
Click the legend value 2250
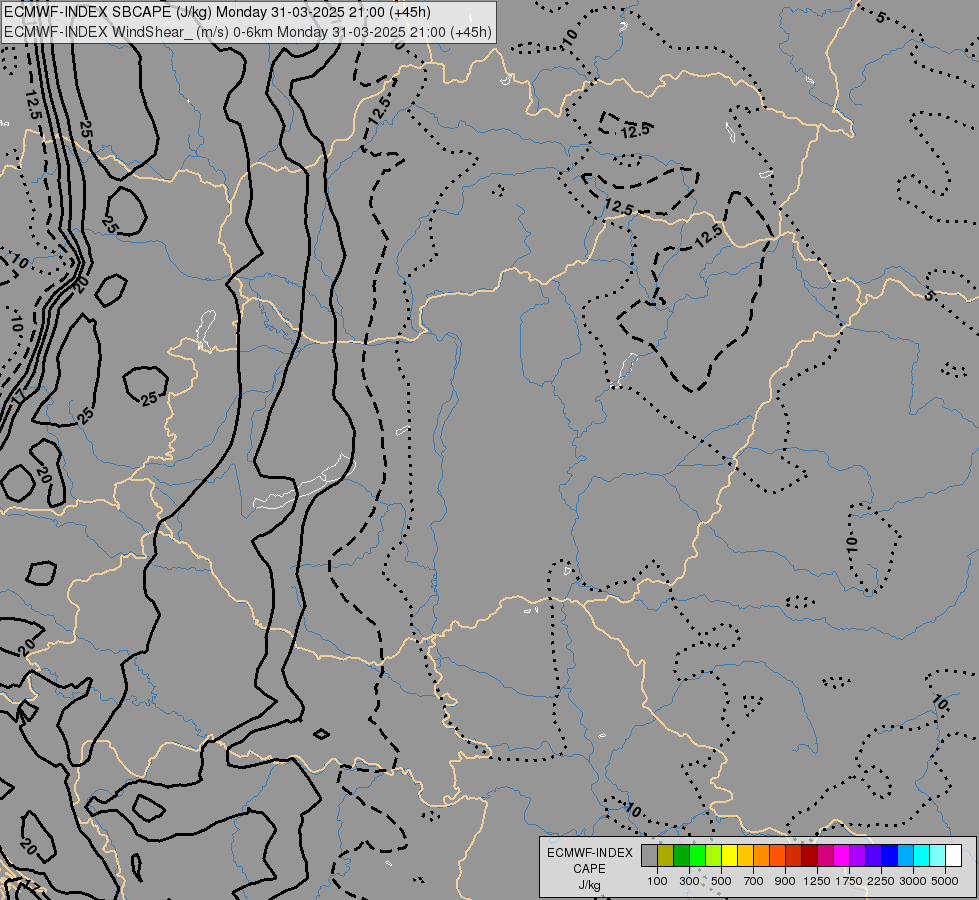[x=881, y=881]
